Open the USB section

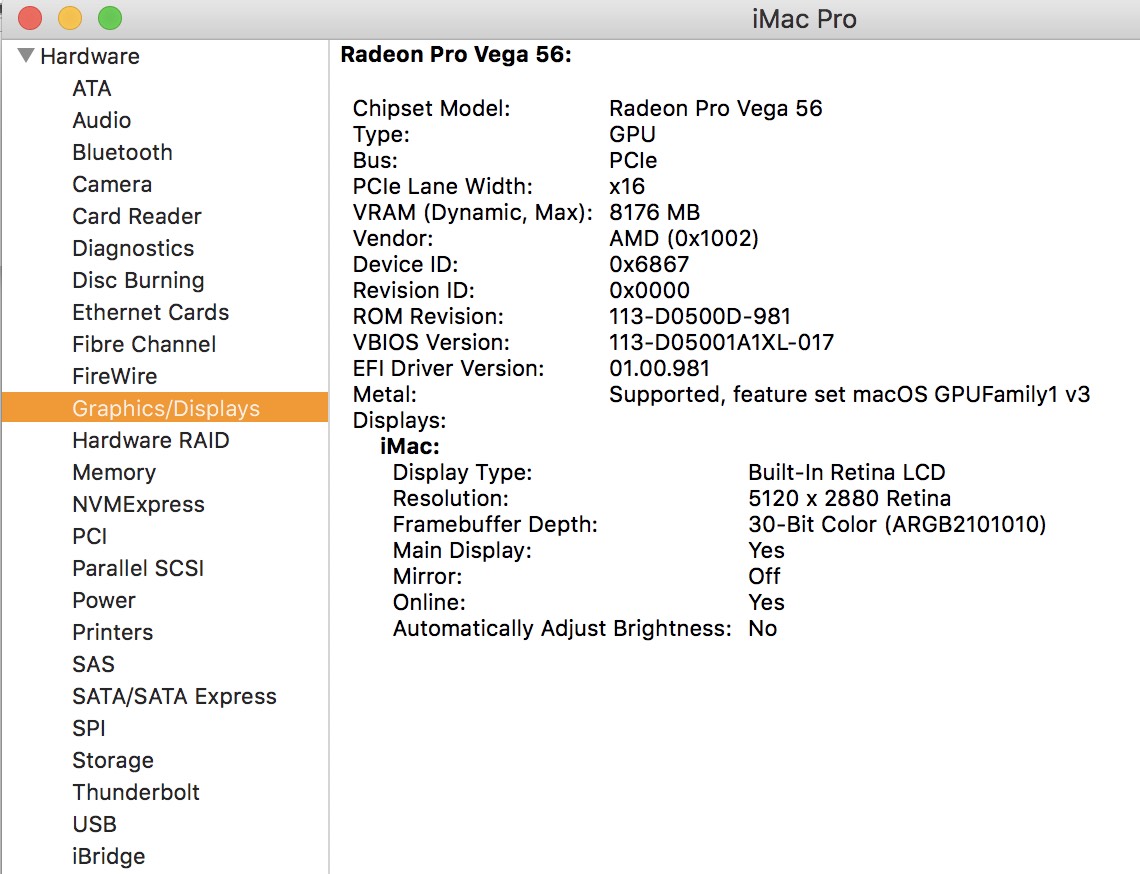point(95,824)
